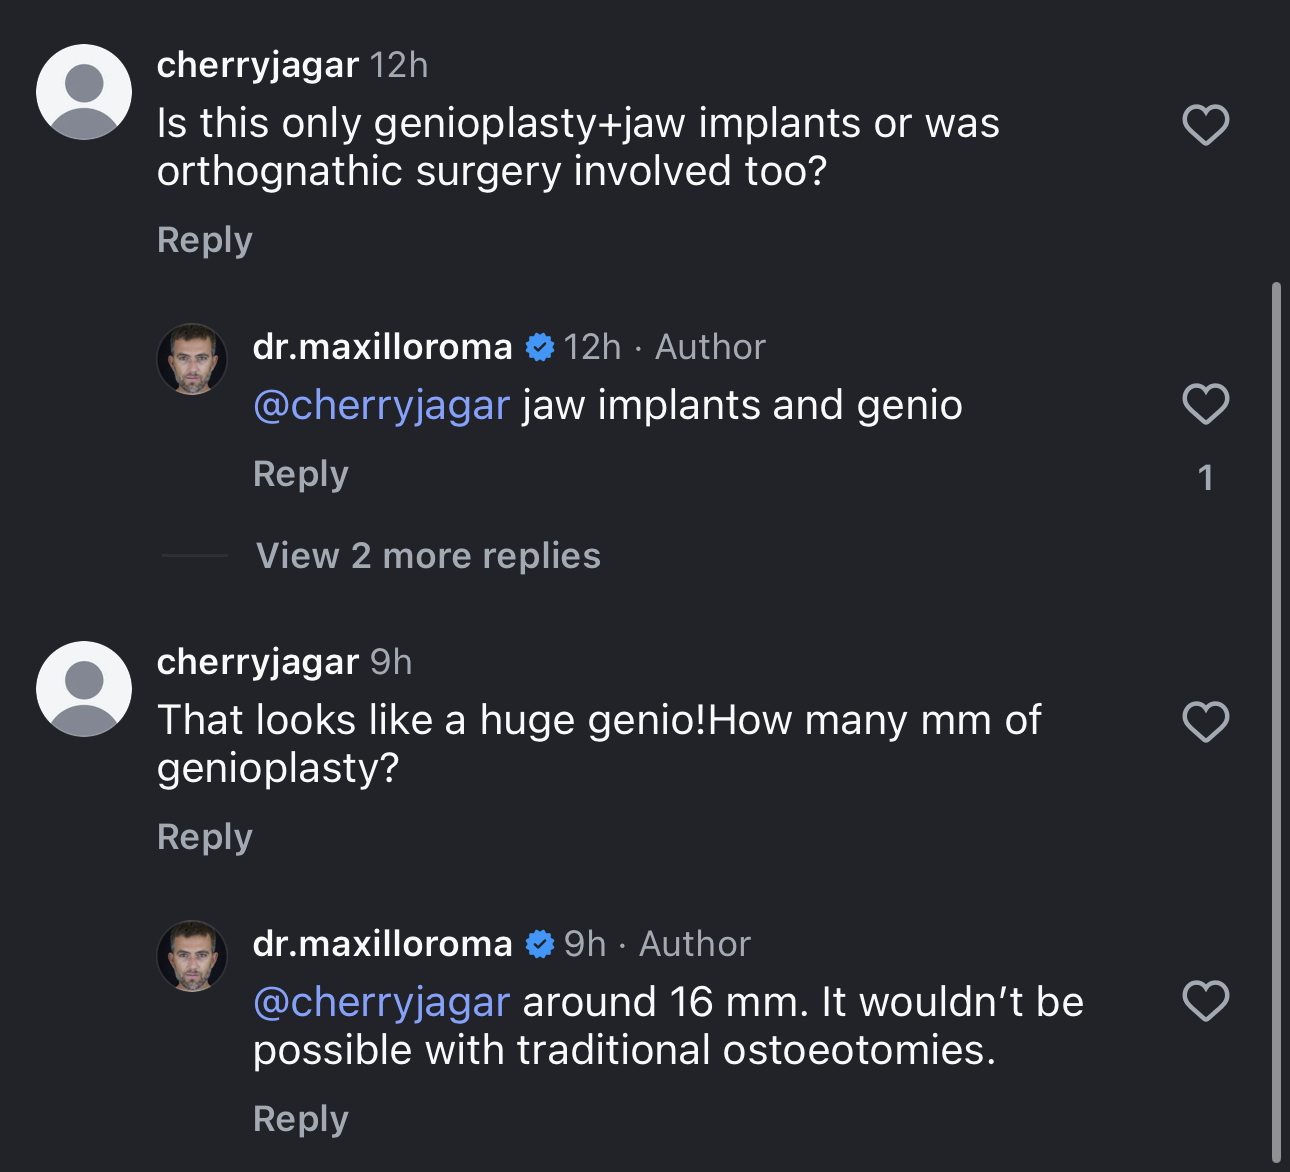The height and width of the screenshot is (1172, 1290).
Task: Reply to 'jaw implants and genio' comment
Action: pos(301,474)
